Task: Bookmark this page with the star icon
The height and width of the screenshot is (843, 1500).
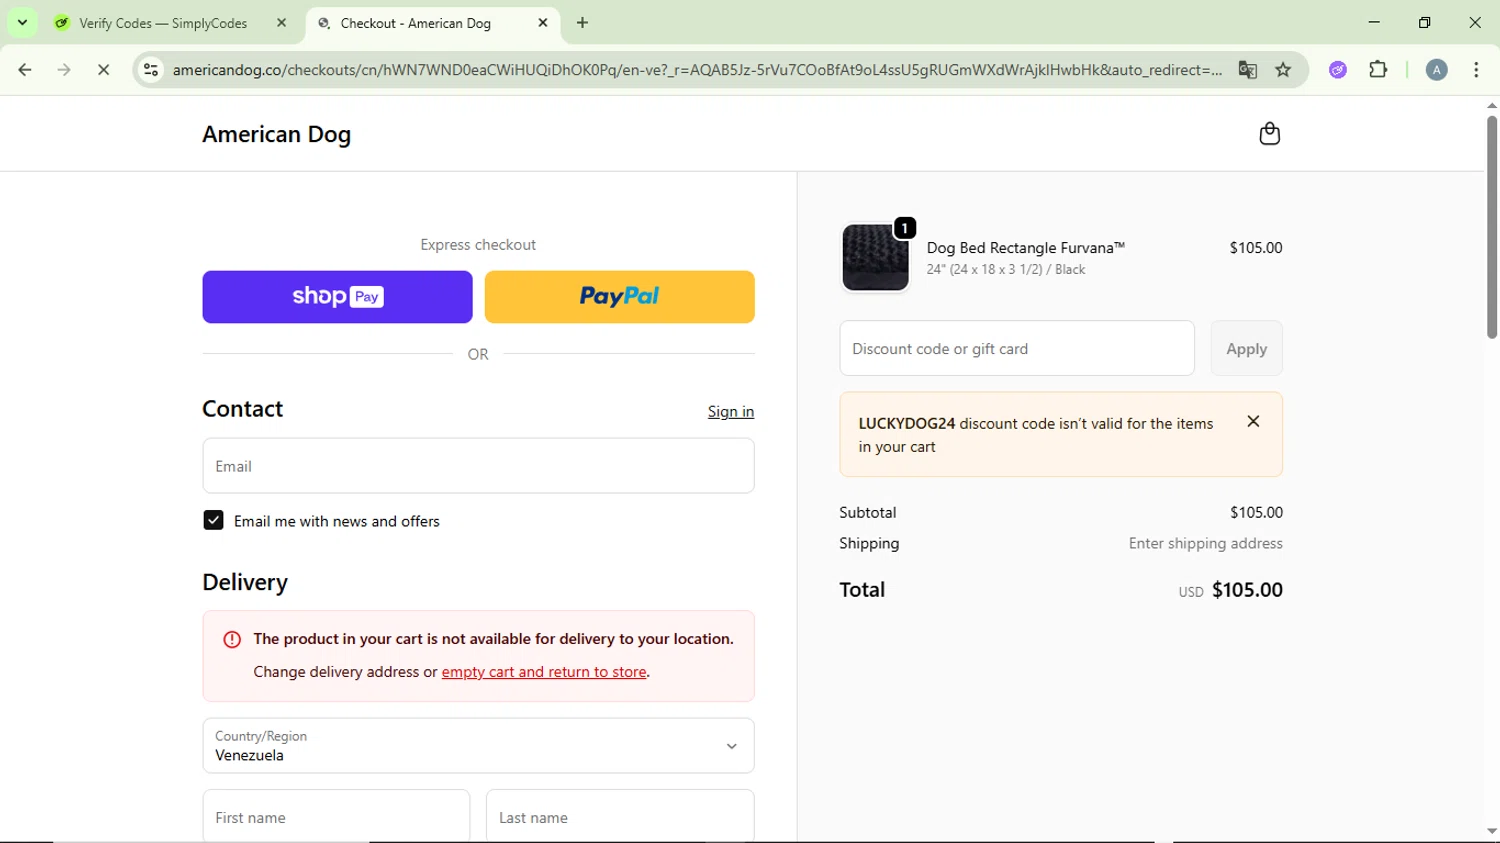Action: (x=1283, y=70)
